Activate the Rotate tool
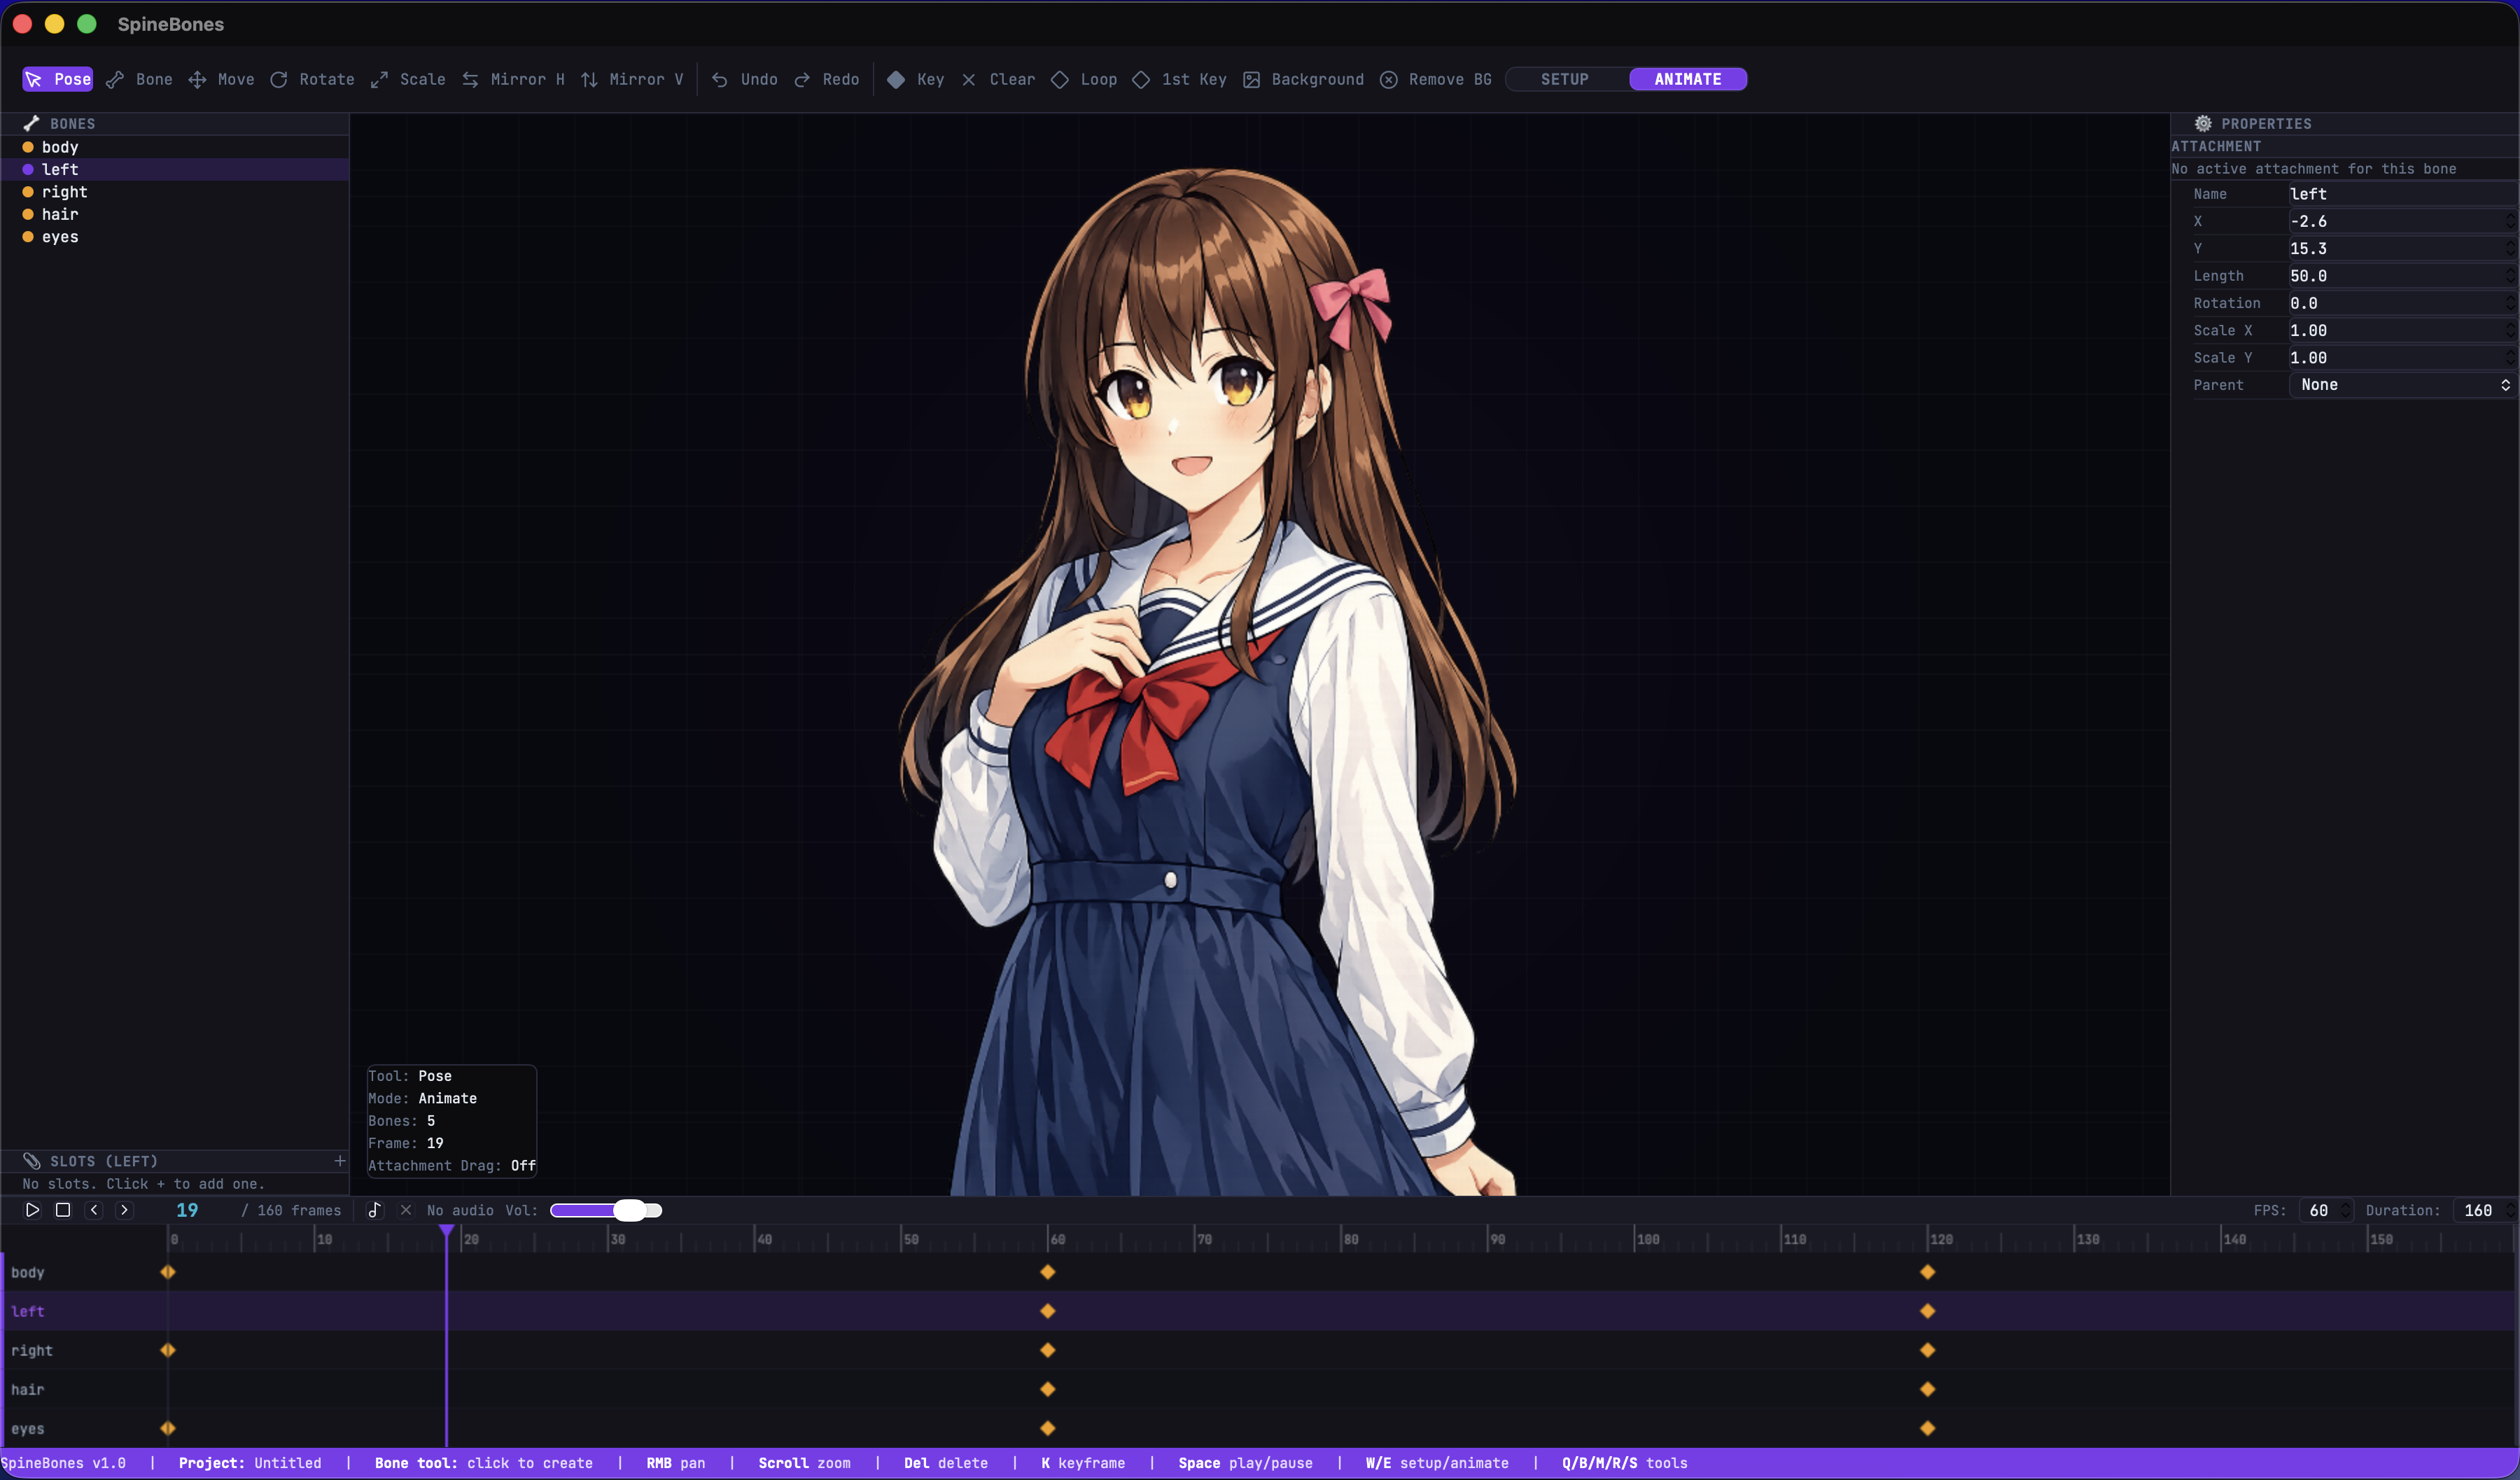Image resolution: width=2520 pixels, height=1480 pixels. pos(312,79)
